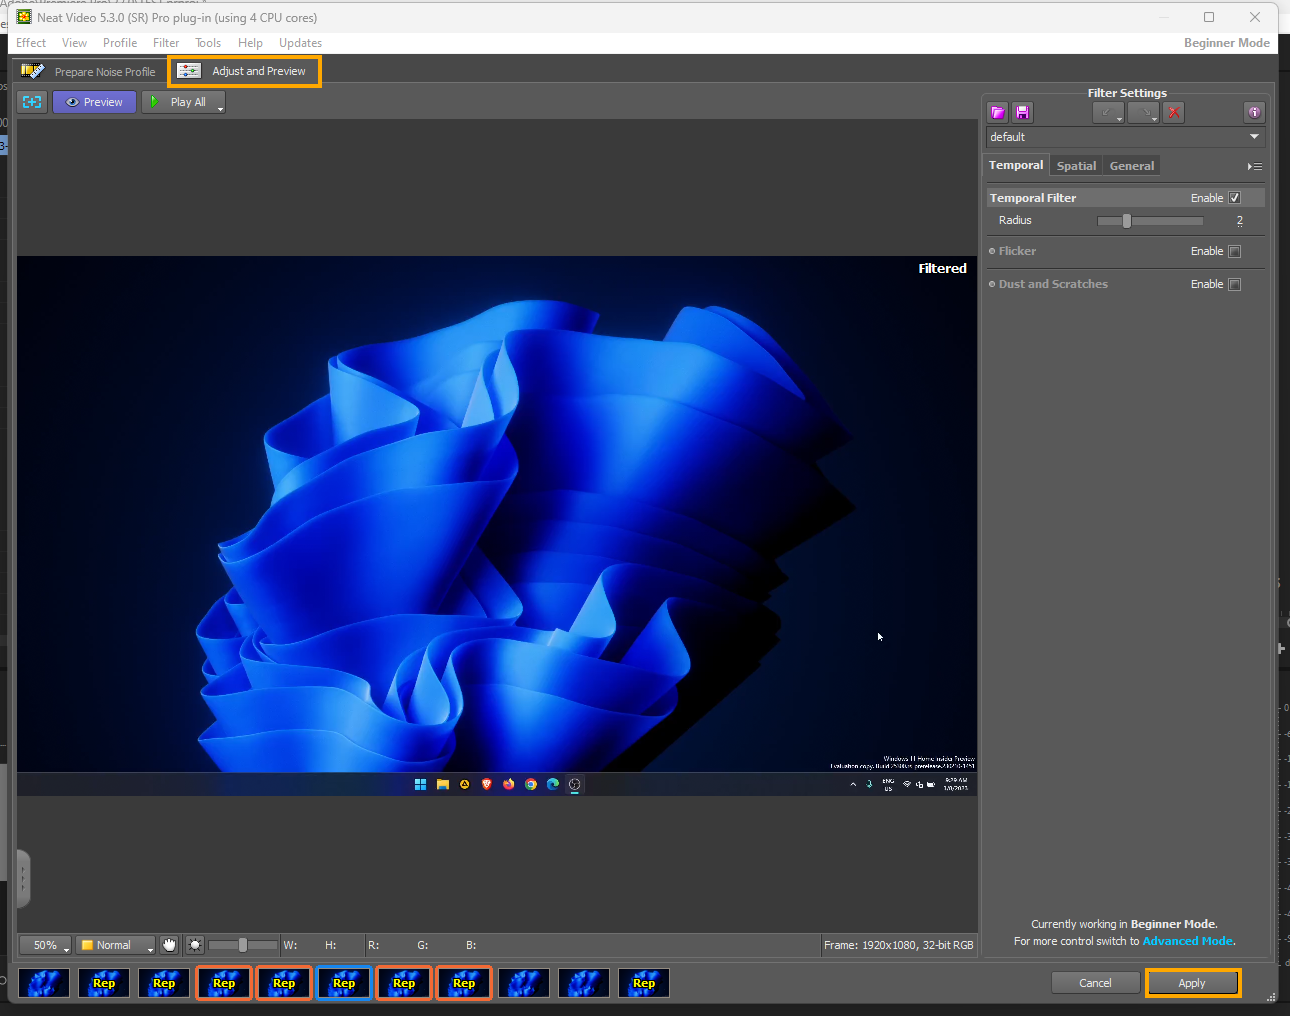Click the left side panel collapse handle

(23, 879)
